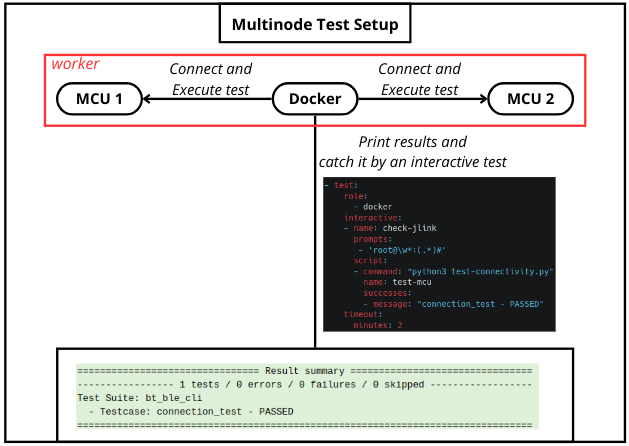
Task: Click the arrowhead pointing at MCU 1
Action: [148, 99]
